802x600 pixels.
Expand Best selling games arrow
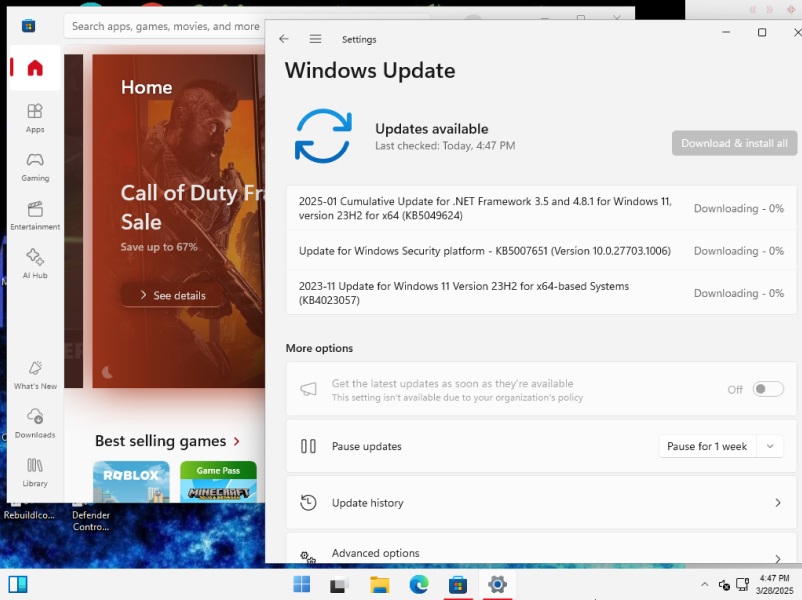(236, 441)
